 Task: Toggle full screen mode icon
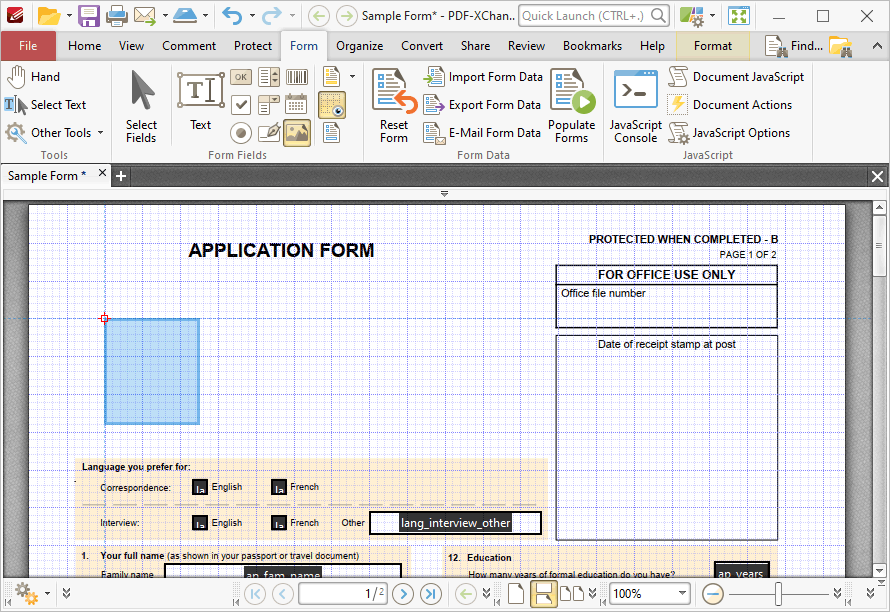pos(738,16)
